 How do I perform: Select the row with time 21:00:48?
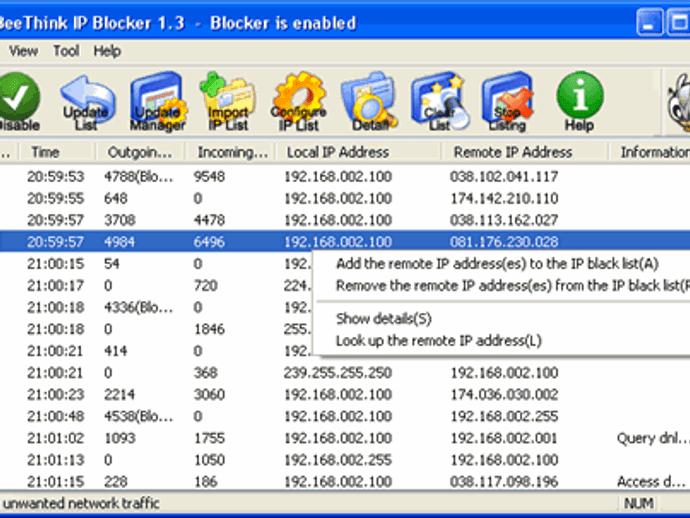[345, 416]
